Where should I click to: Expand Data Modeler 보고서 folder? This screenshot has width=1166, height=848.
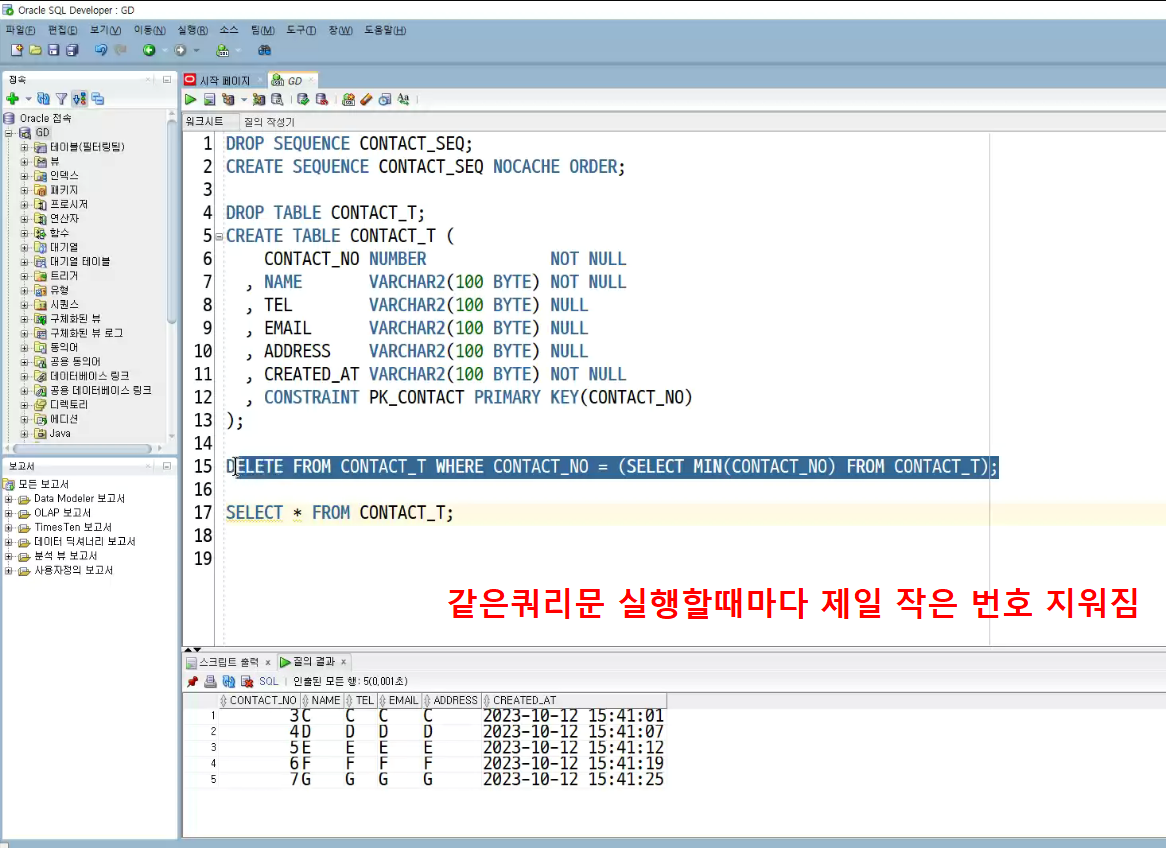tap(9, 498)
